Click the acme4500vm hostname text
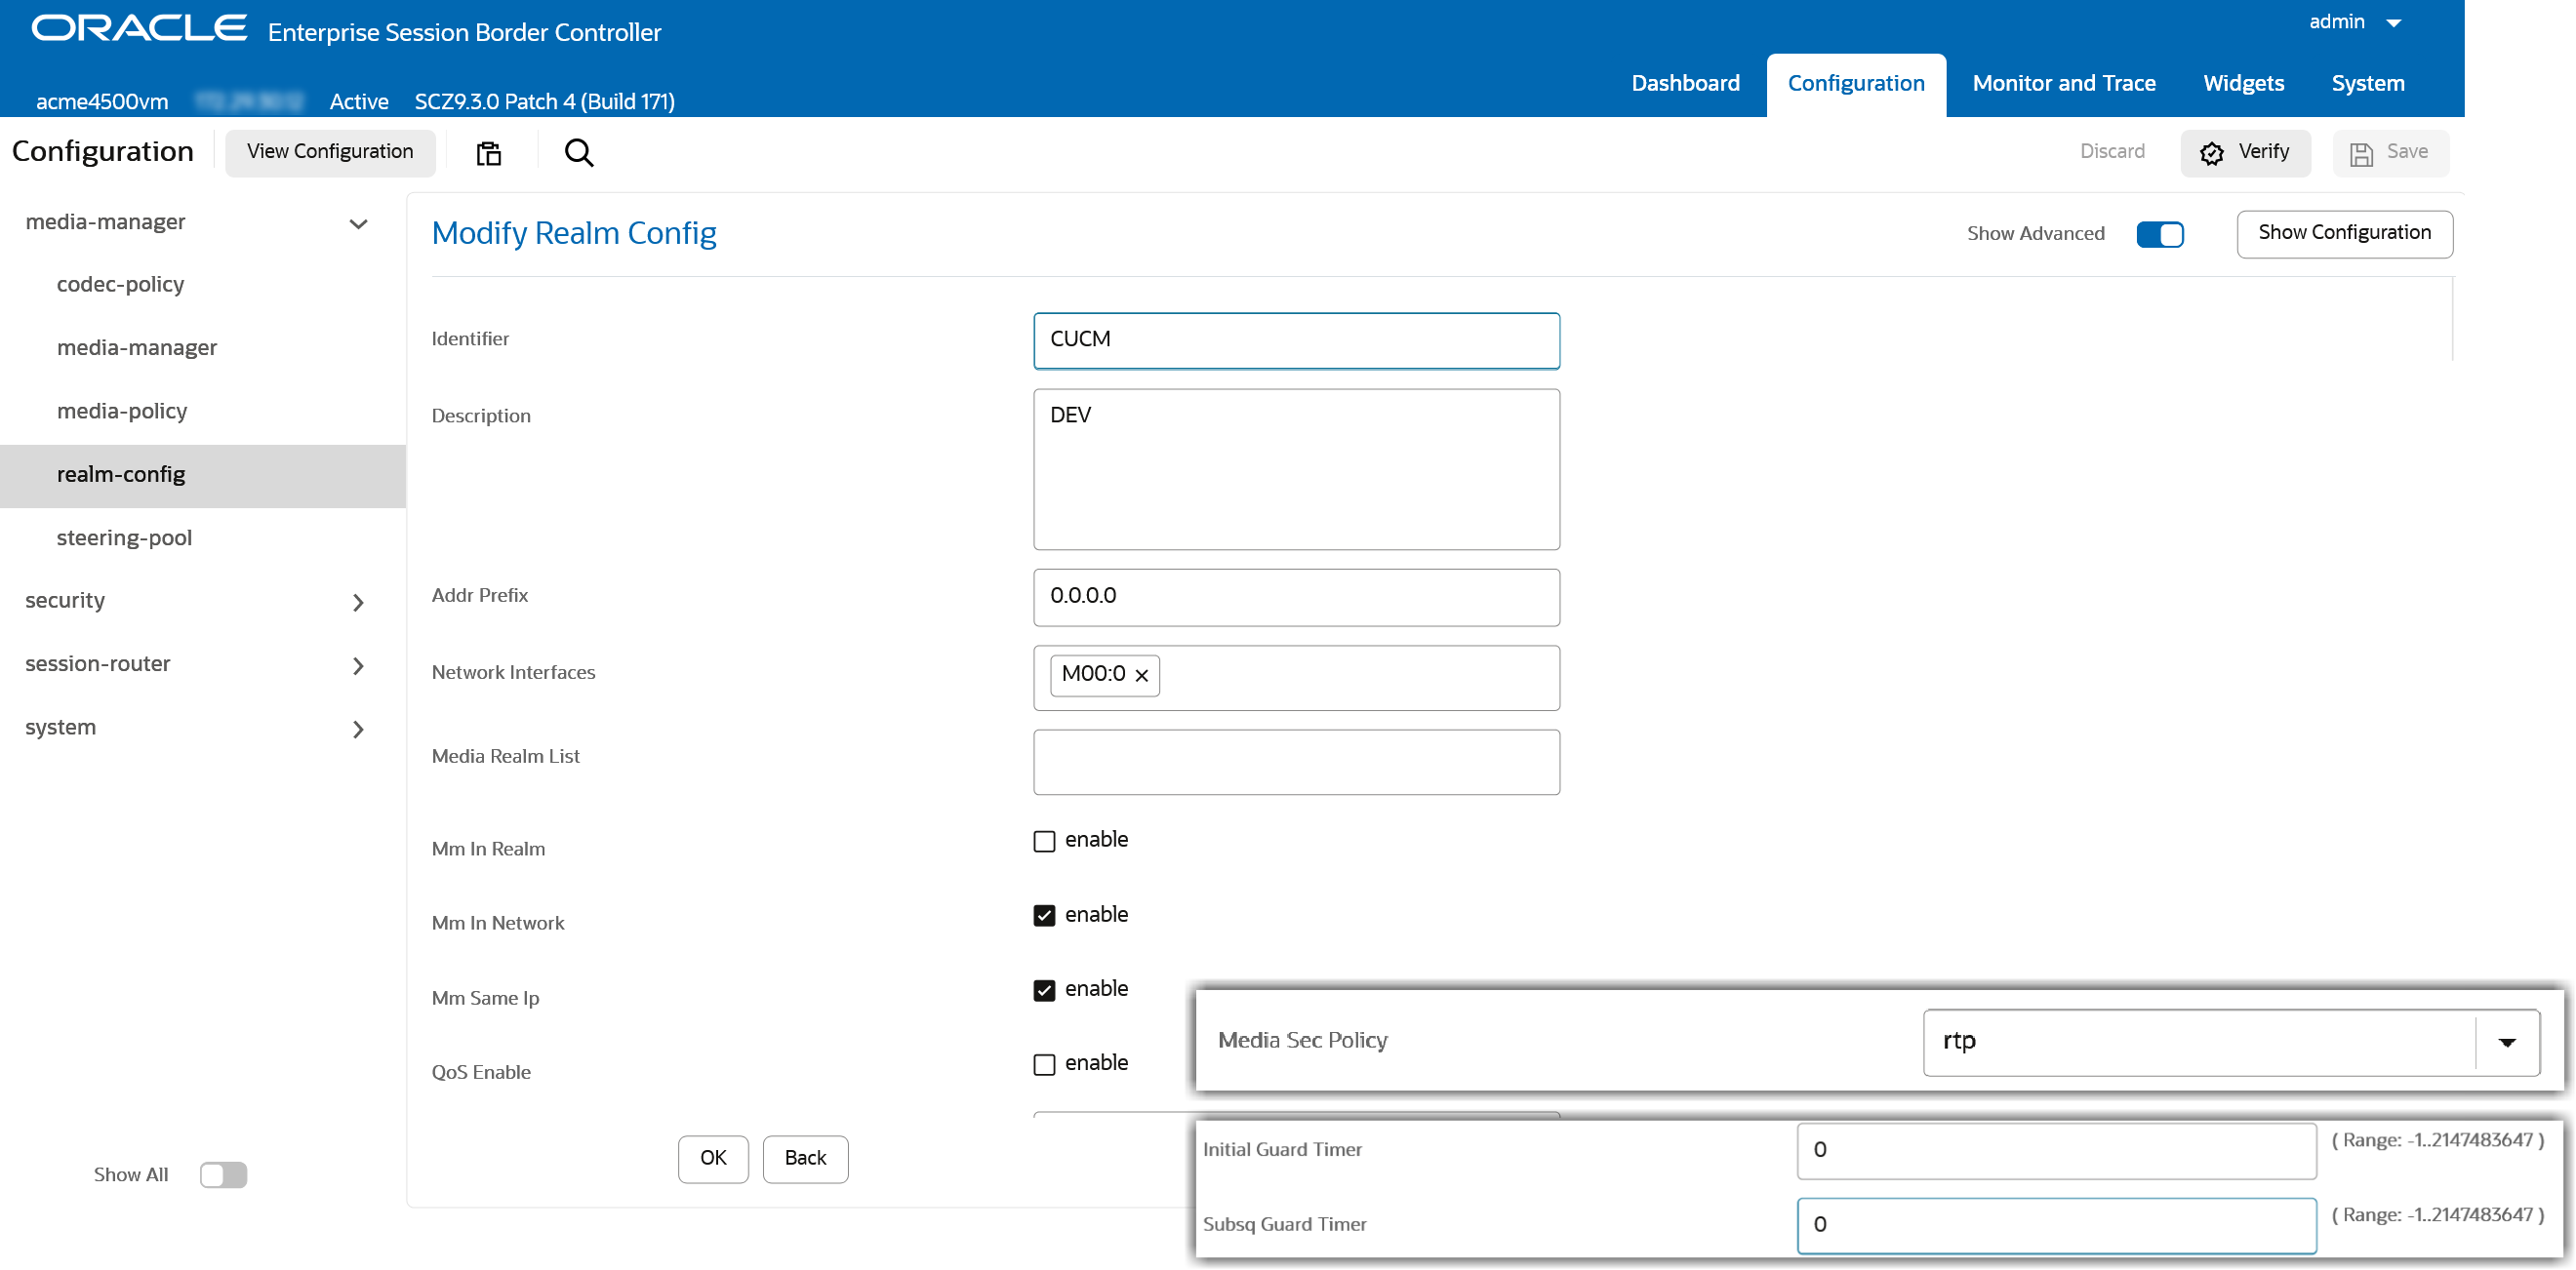This screenshot has height=1270, width=2576. (x=102, y=101)
